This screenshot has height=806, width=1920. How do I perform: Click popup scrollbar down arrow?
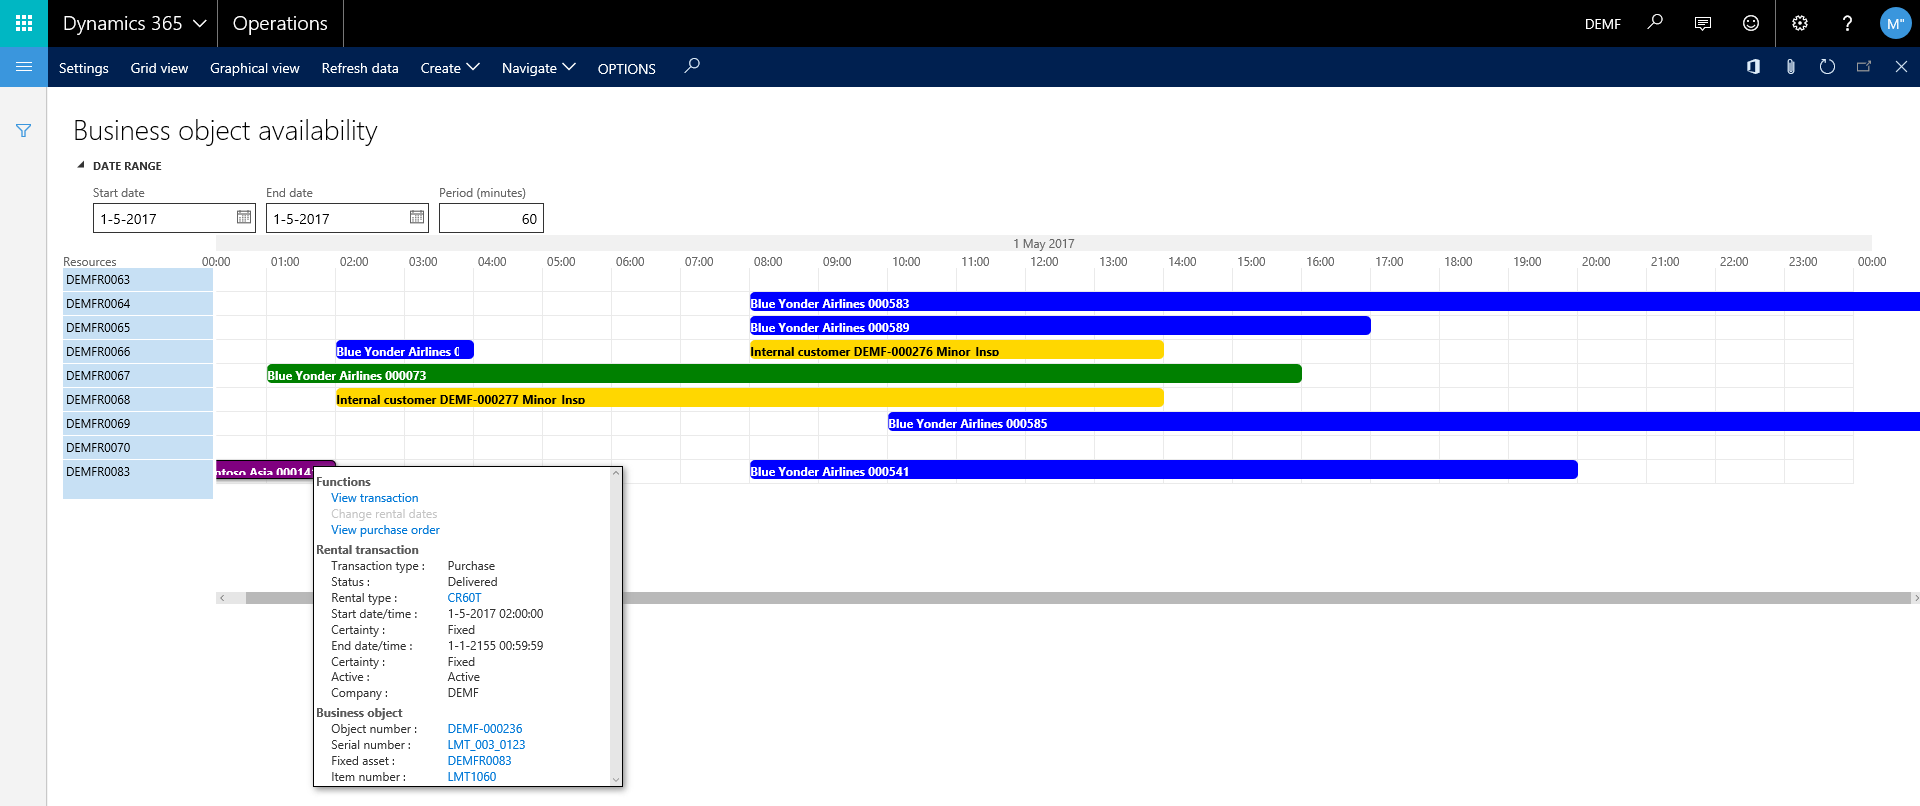click(x=616, y=780)
